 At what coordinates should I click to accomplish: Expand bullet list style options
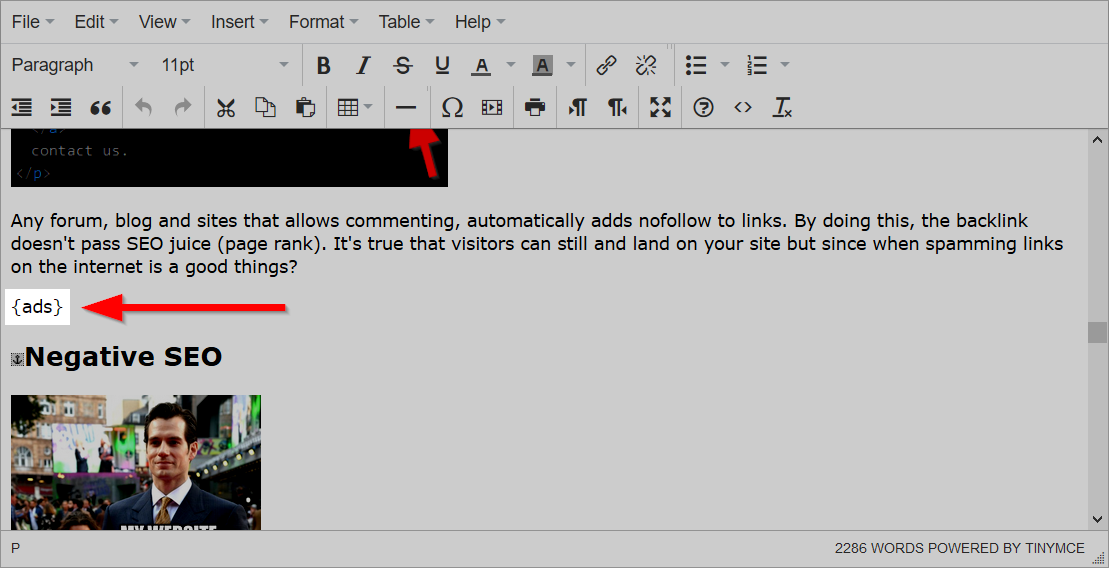tap(725, 65)
